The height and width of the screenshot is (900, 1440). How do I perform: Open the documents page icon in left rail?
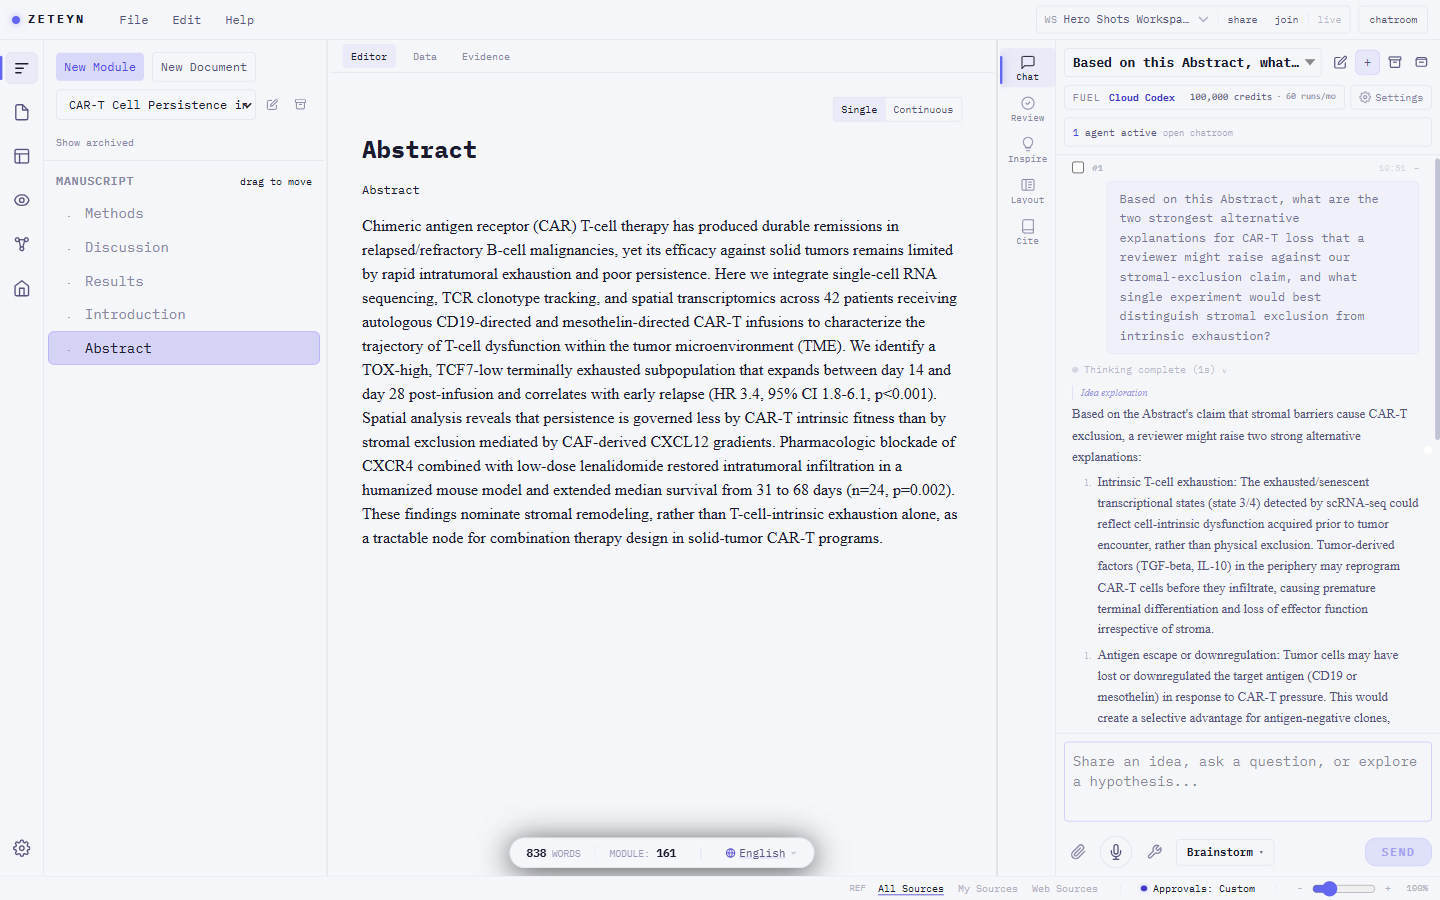pyautogui.click(x=22, y=112)
